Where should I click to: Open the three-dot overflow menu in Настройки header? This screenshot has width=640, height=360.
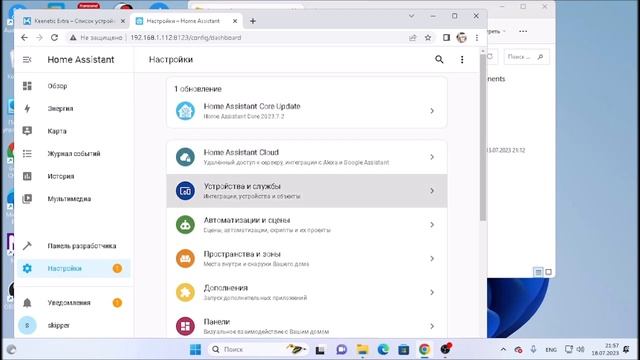(x=462, y=60)
